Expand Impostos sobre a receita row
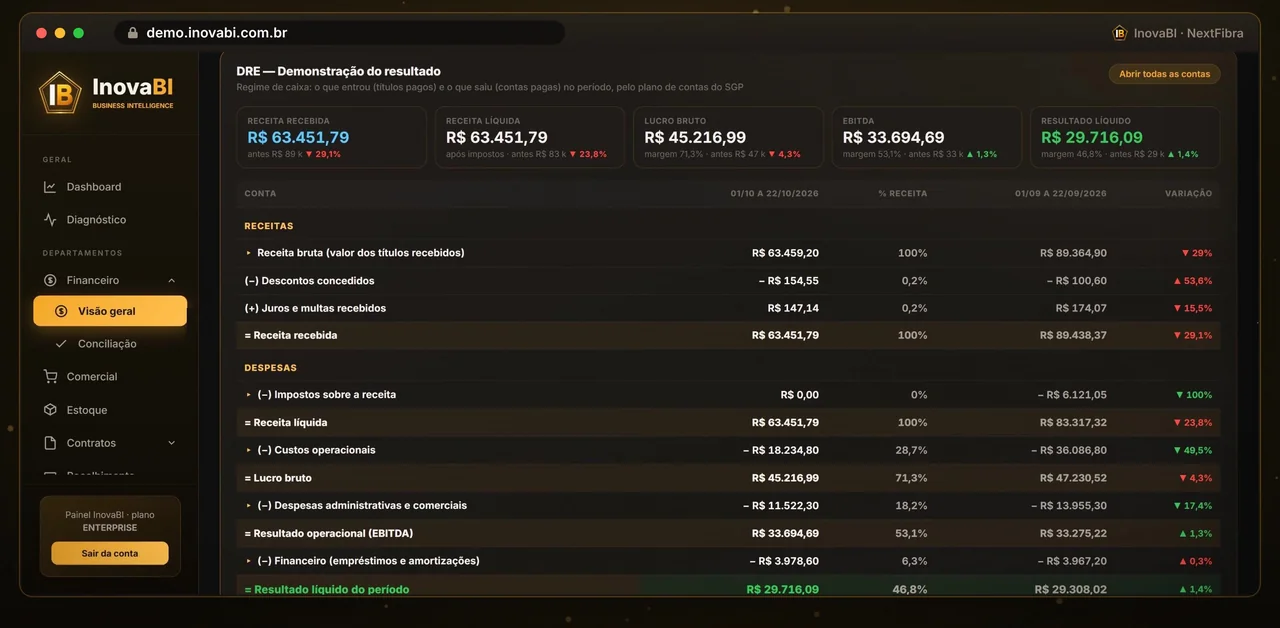 (249, 395)
